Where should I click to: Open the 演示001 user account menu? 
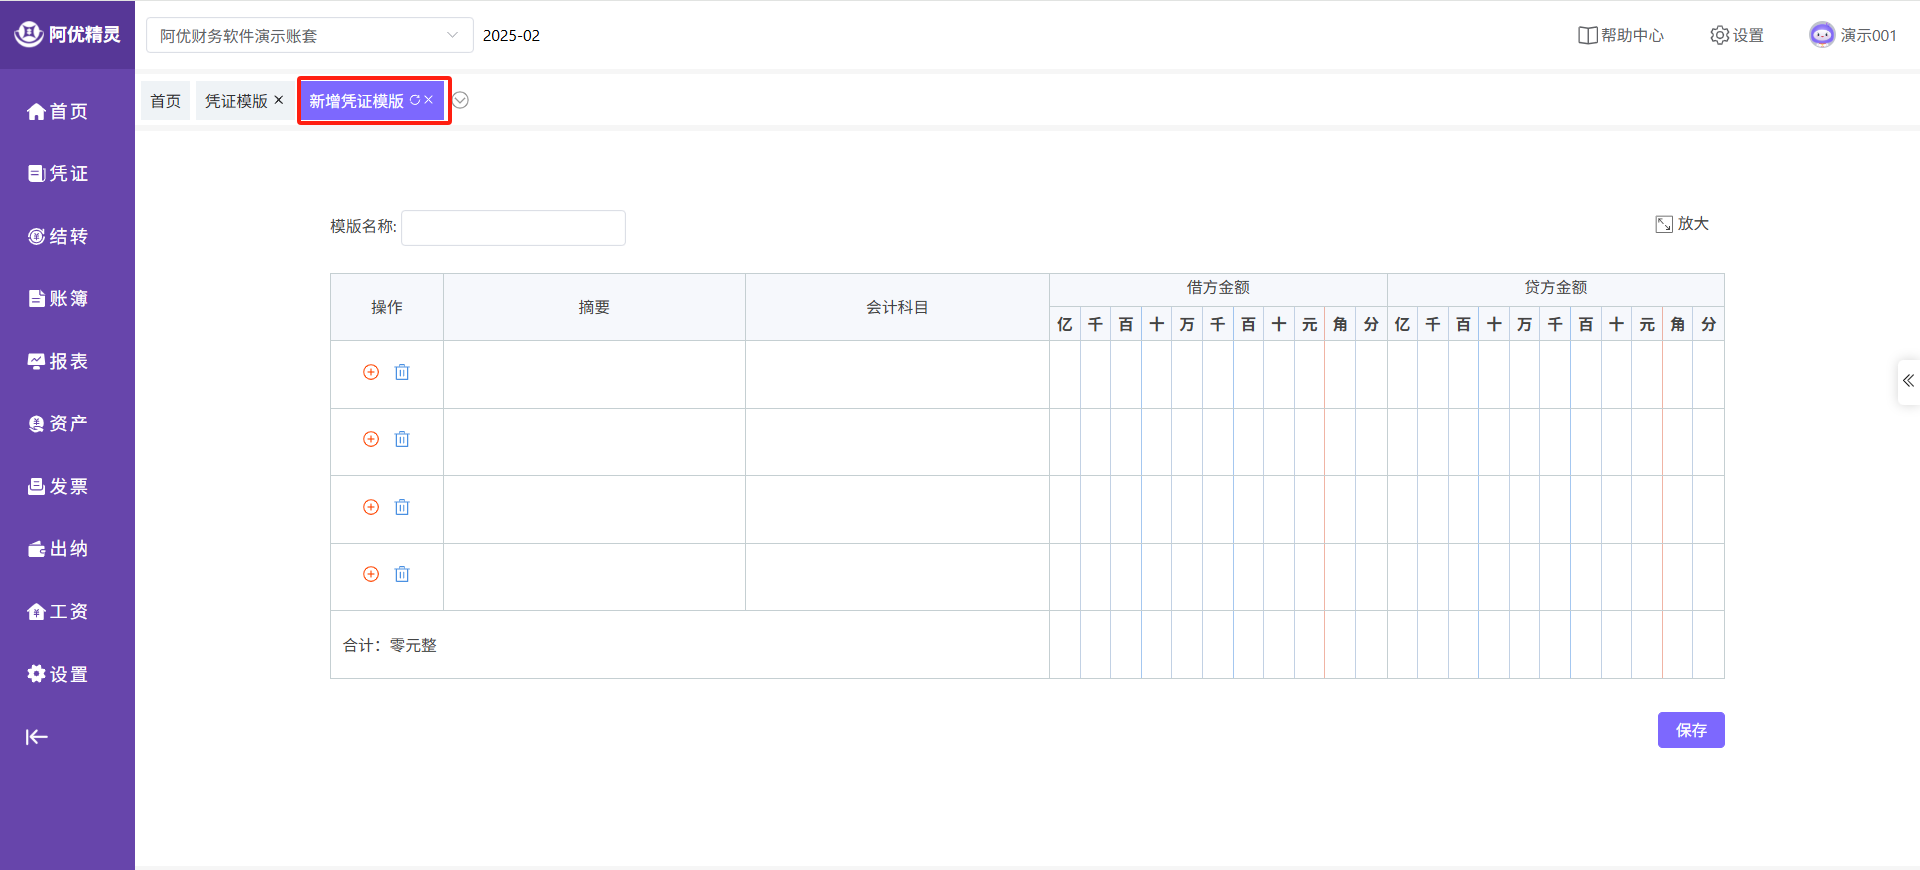[x=1853, y=35]
